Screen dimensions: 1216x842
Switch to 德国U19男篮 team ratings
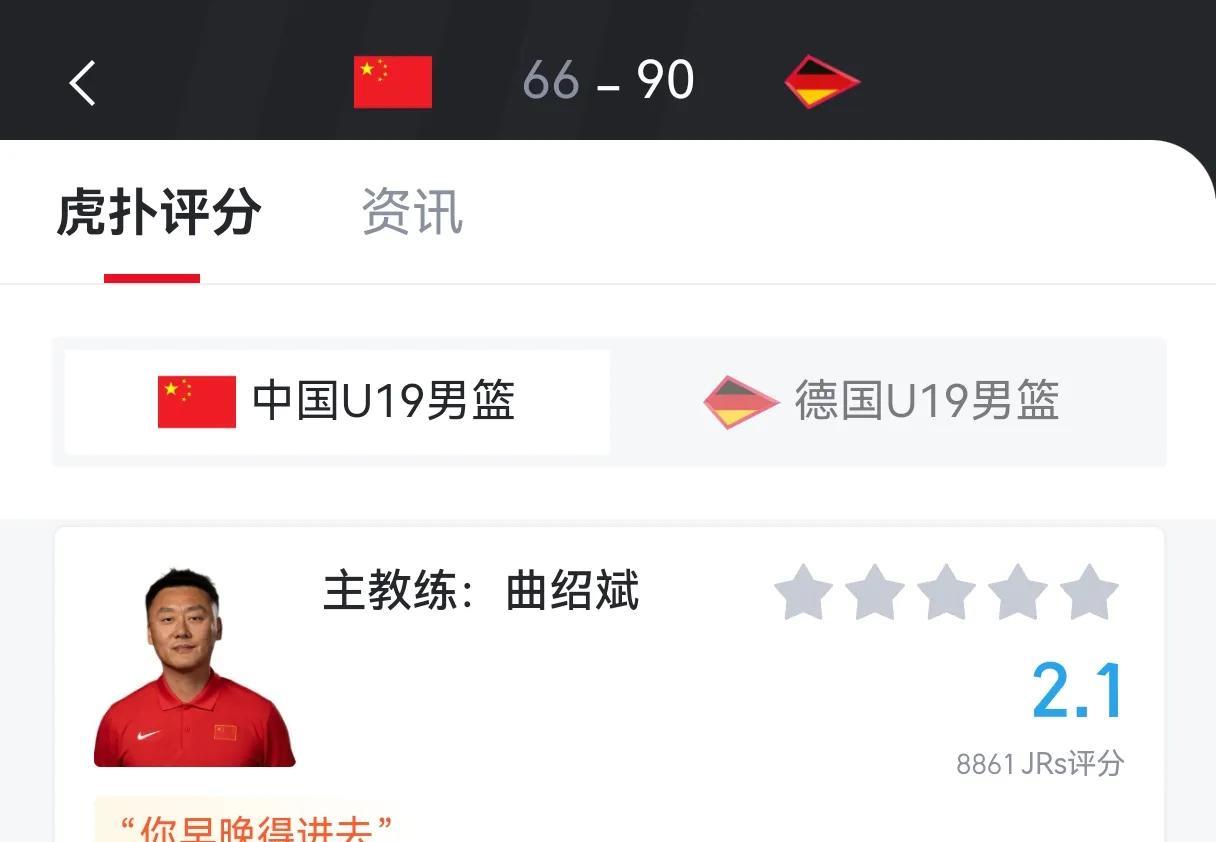(x=882, y=402)
